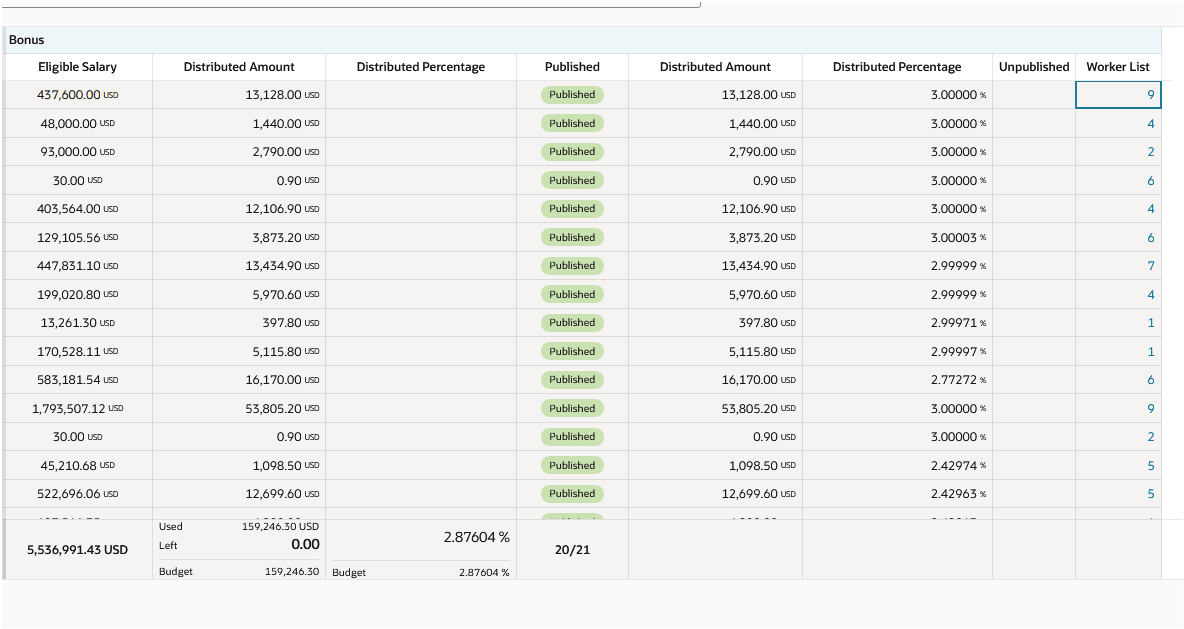
Task: Open worker list link for 403,564.00 salary row
Action: pos(1151,209)
